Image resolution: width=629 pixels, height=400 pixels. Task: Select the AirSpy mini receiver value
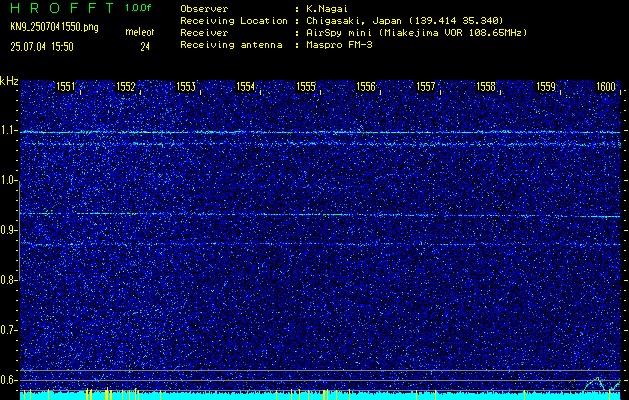(417, 33)
